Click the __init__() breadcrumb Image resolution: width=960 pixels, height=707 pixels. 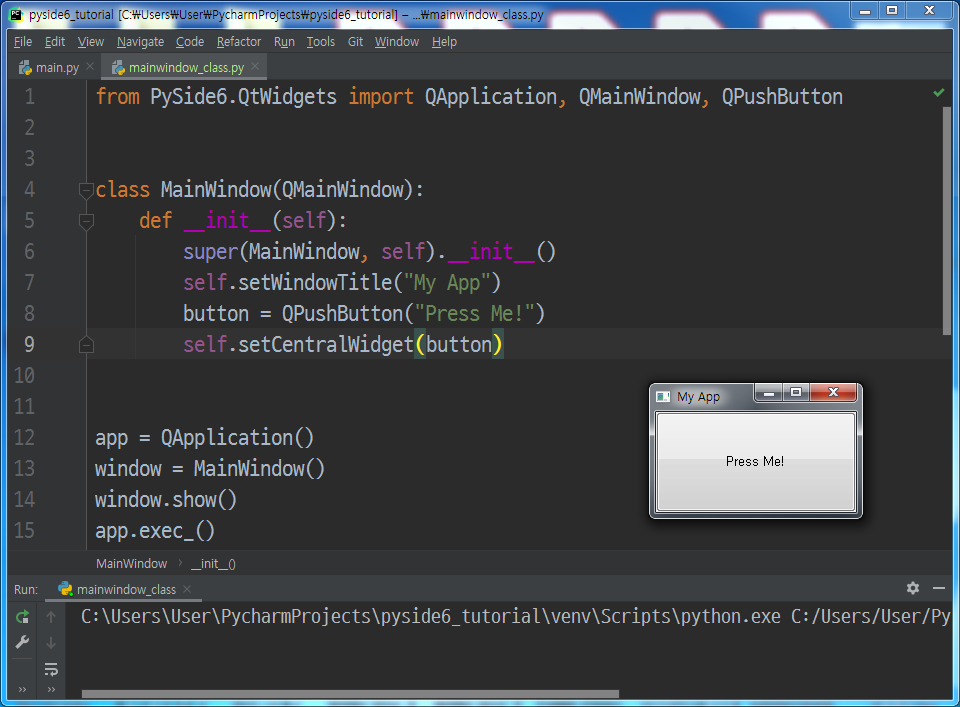pos(213,564)
